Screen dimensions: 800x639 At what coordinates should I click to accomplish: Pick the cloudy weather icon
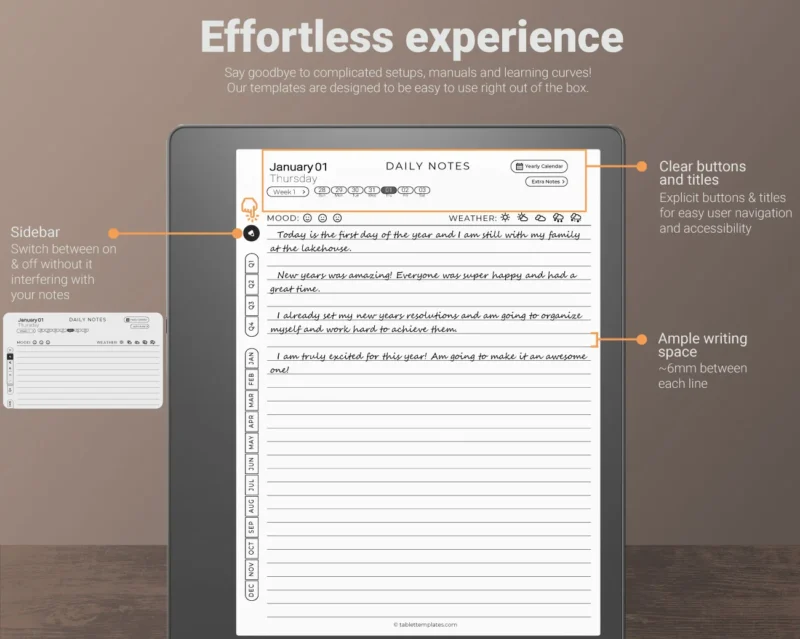[540, 218]
